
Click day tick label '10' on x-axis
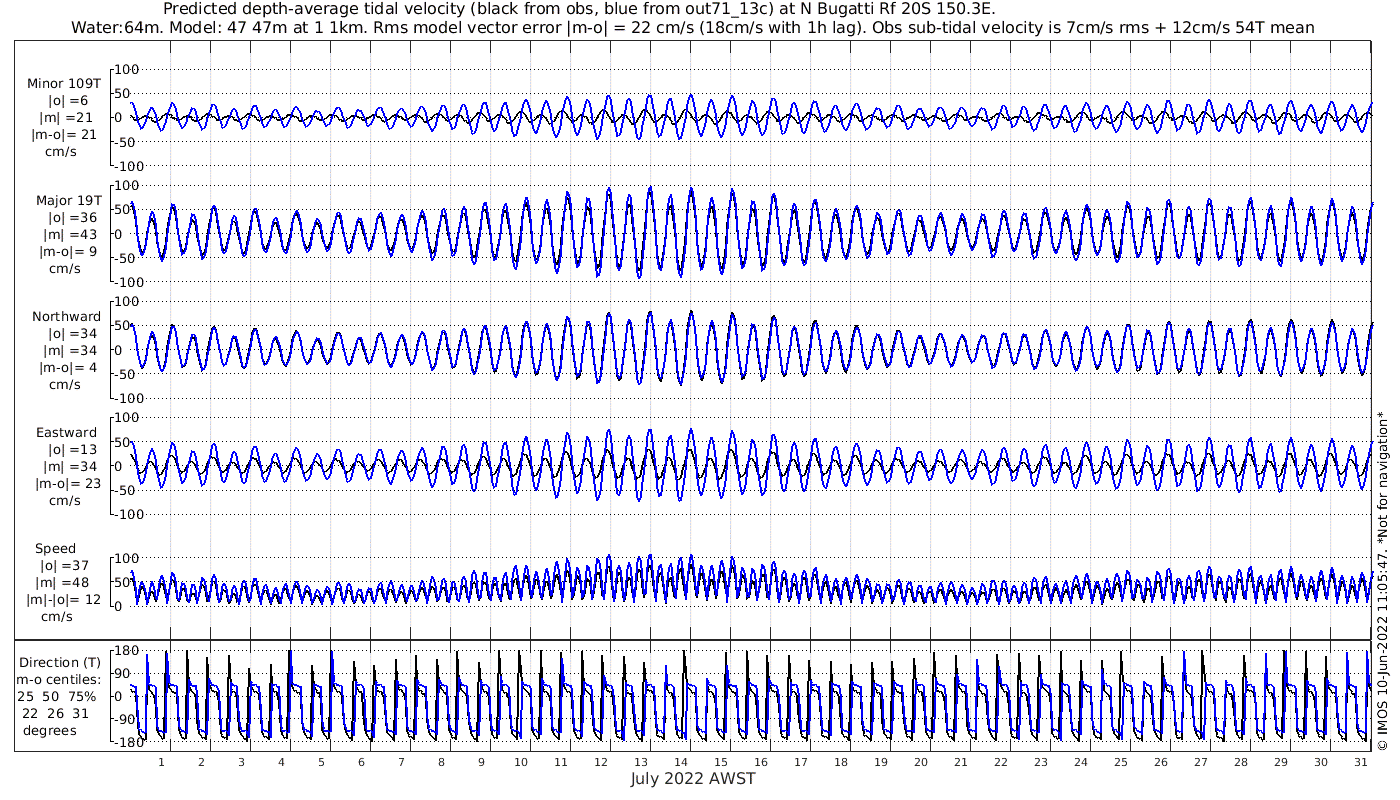(520, 761)
